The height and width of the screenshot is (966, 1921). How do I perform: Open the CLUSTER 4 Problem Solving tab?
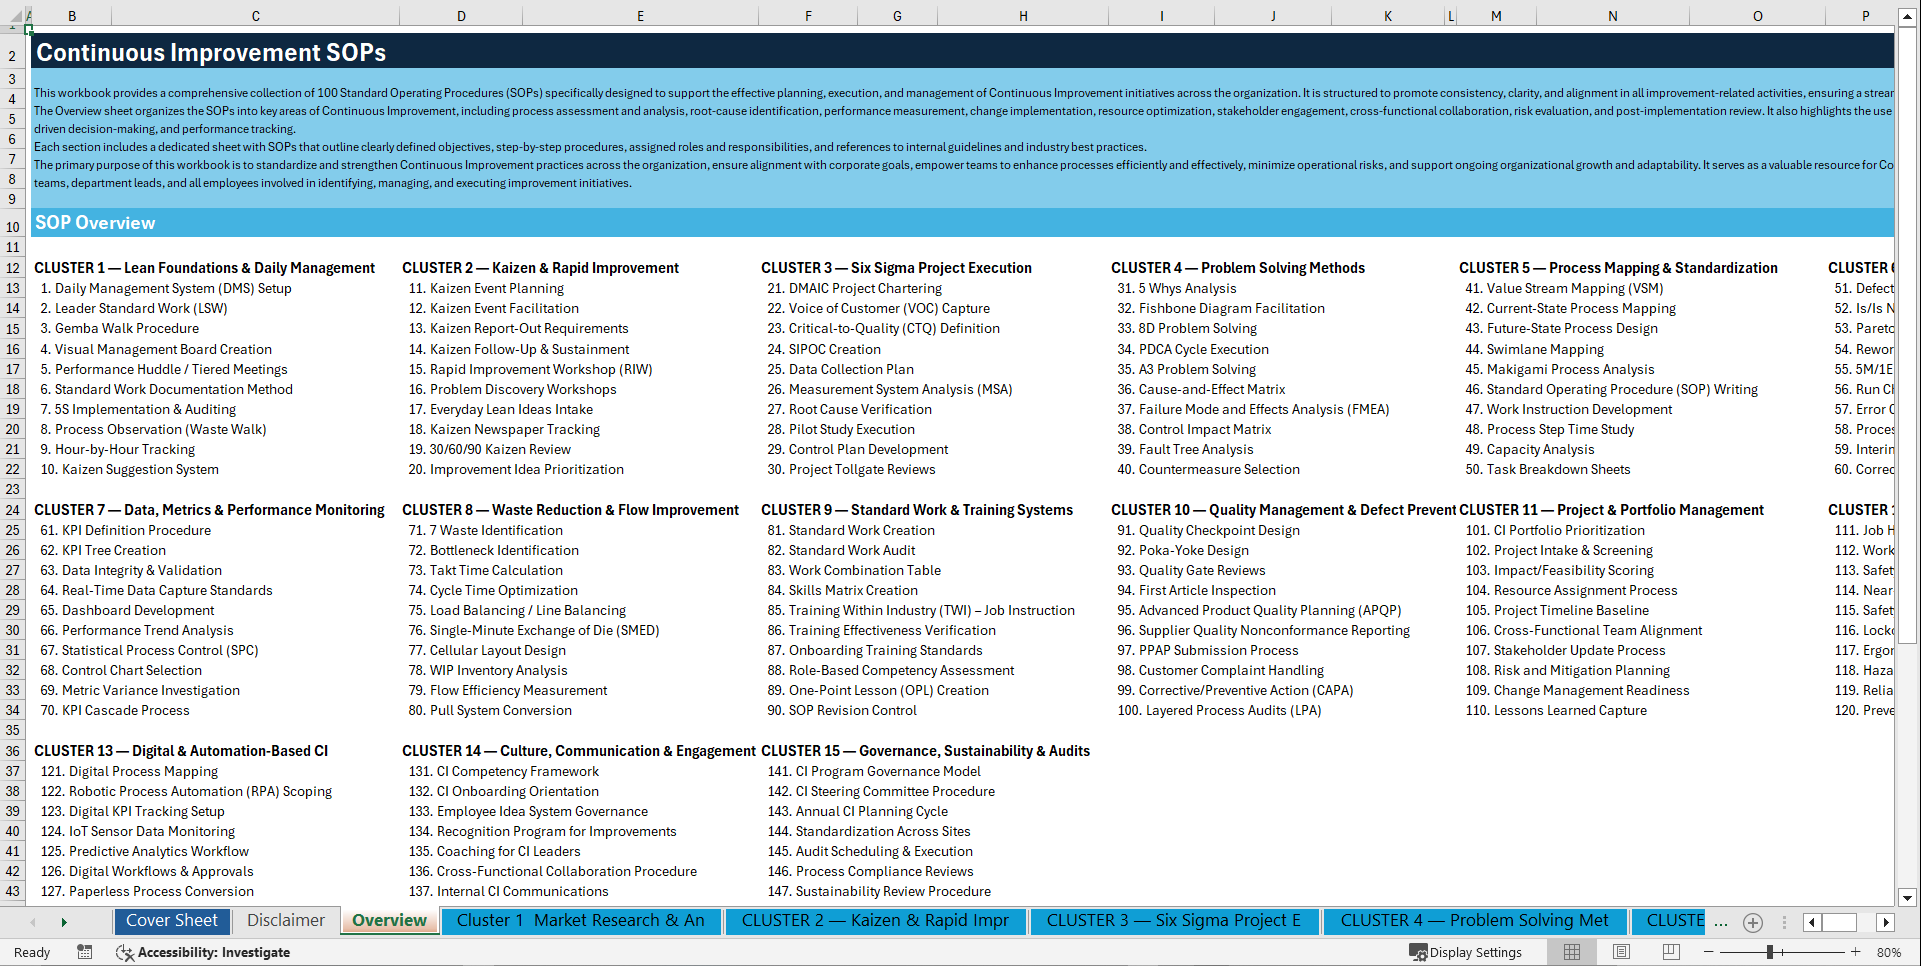(x=1475, y=920)
